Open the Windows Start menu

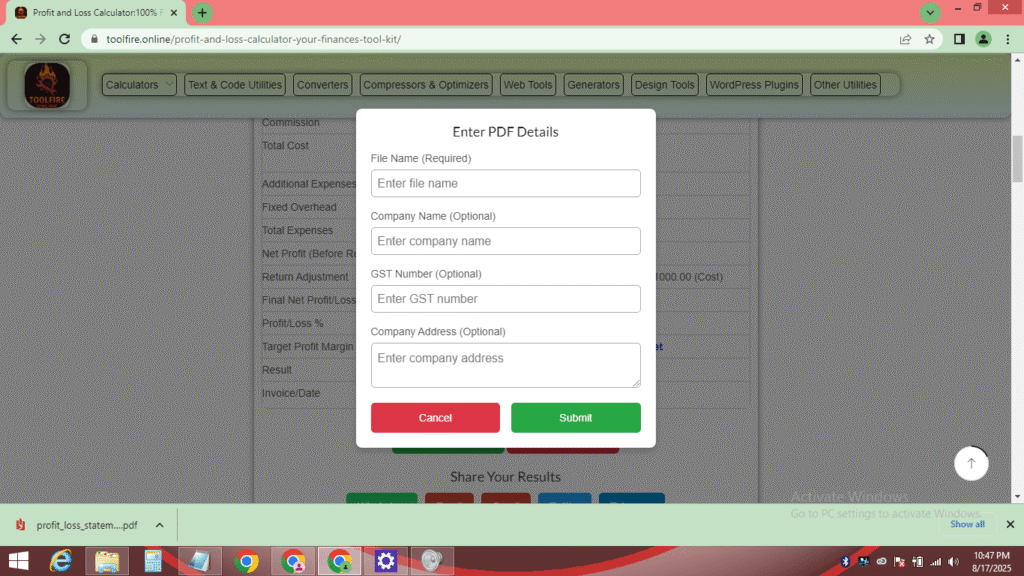18,560
